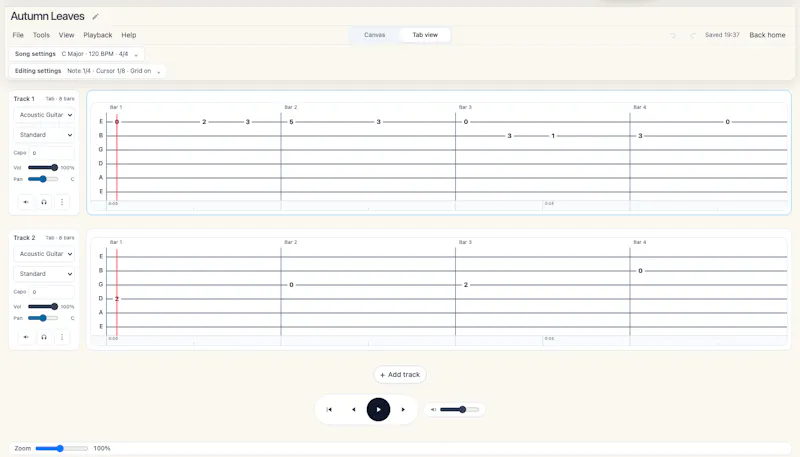Mute Track 2 with speaker icon
This screenshot has height=457, width=800.
[x=26, y=337]
